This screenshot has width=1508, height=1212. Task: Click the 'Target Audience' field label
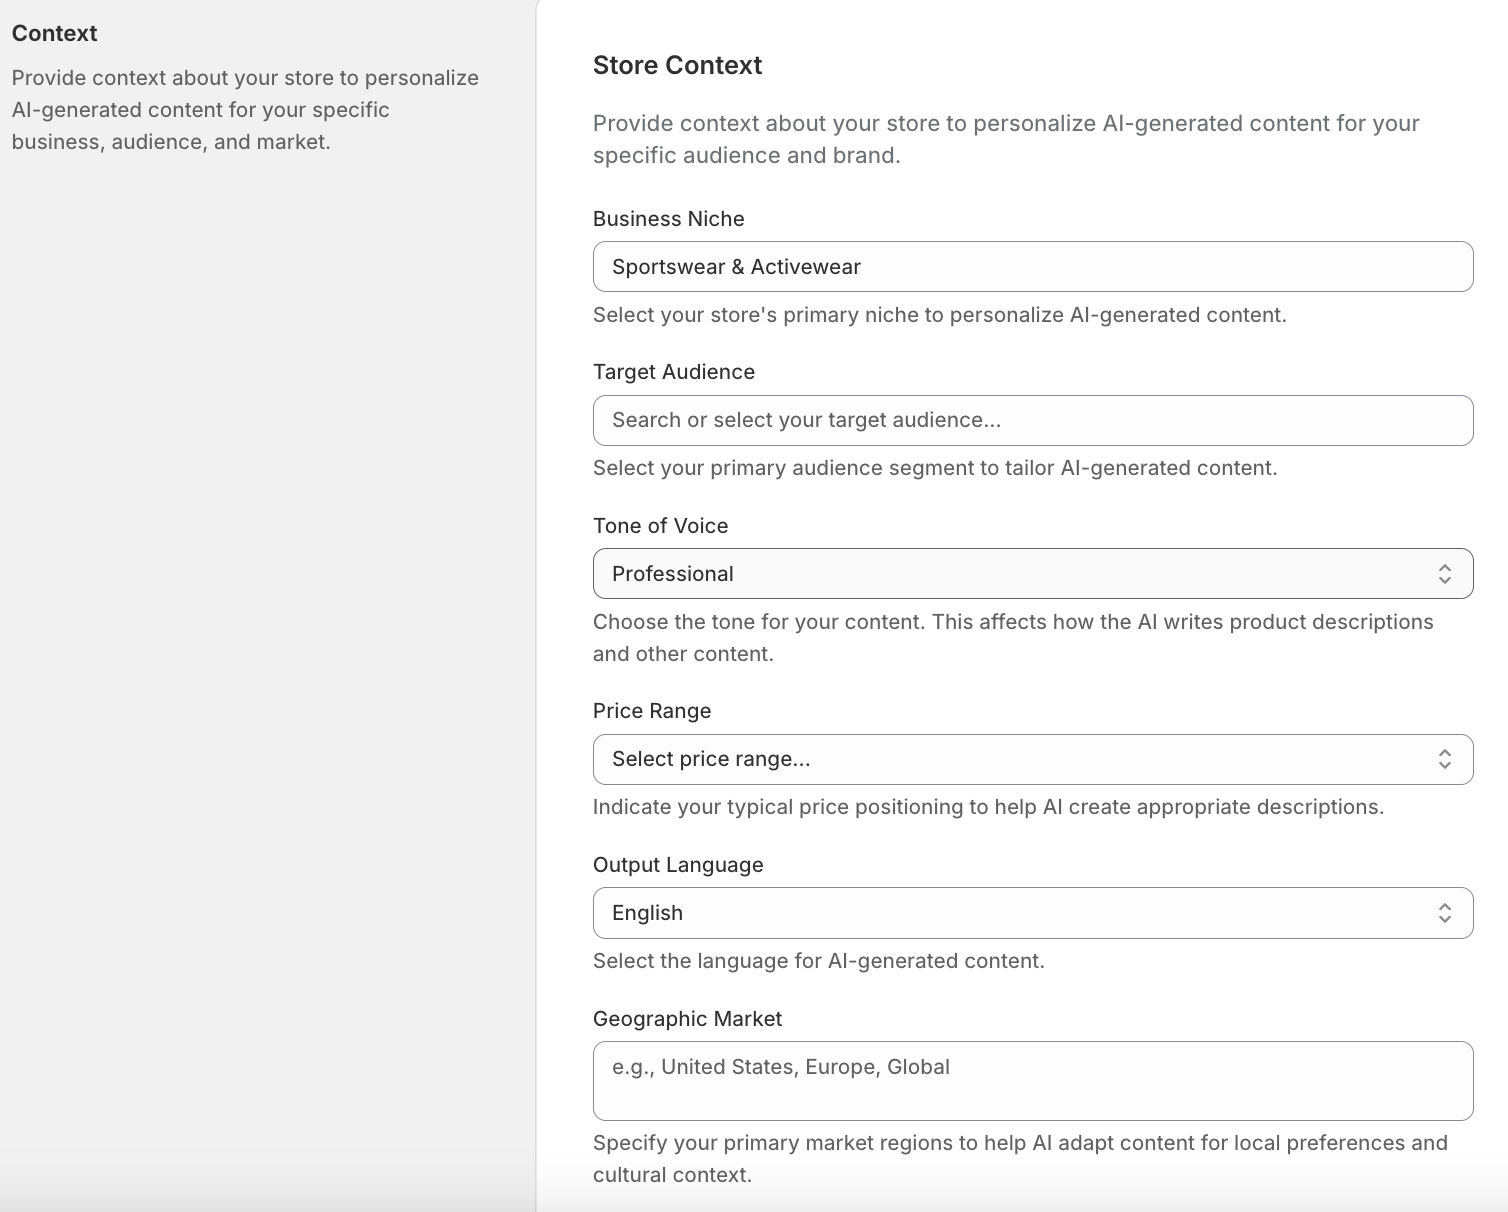point(673,372)
